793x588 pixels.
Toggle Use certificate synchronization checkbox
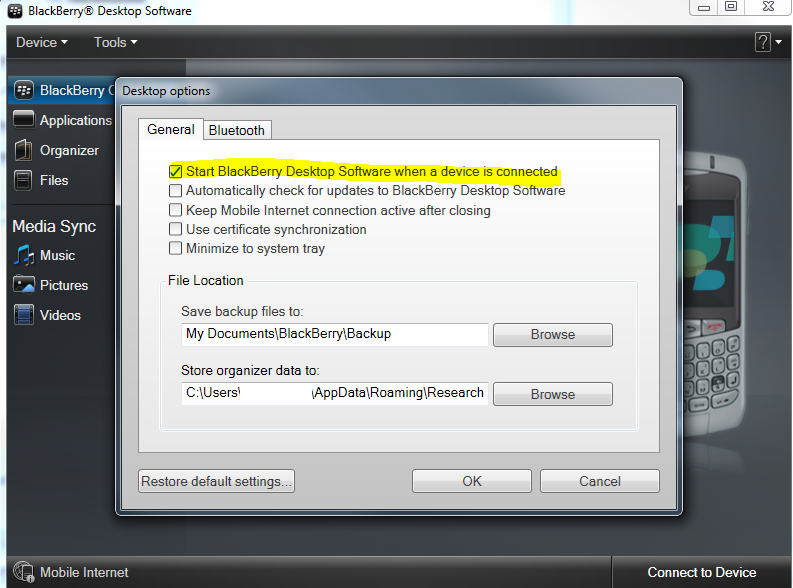(x=175, y=229)
